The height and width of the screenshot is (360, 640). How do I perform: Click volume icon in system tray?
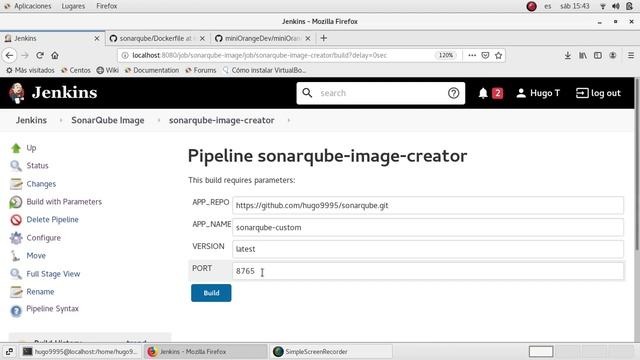[x=616, y=6]
